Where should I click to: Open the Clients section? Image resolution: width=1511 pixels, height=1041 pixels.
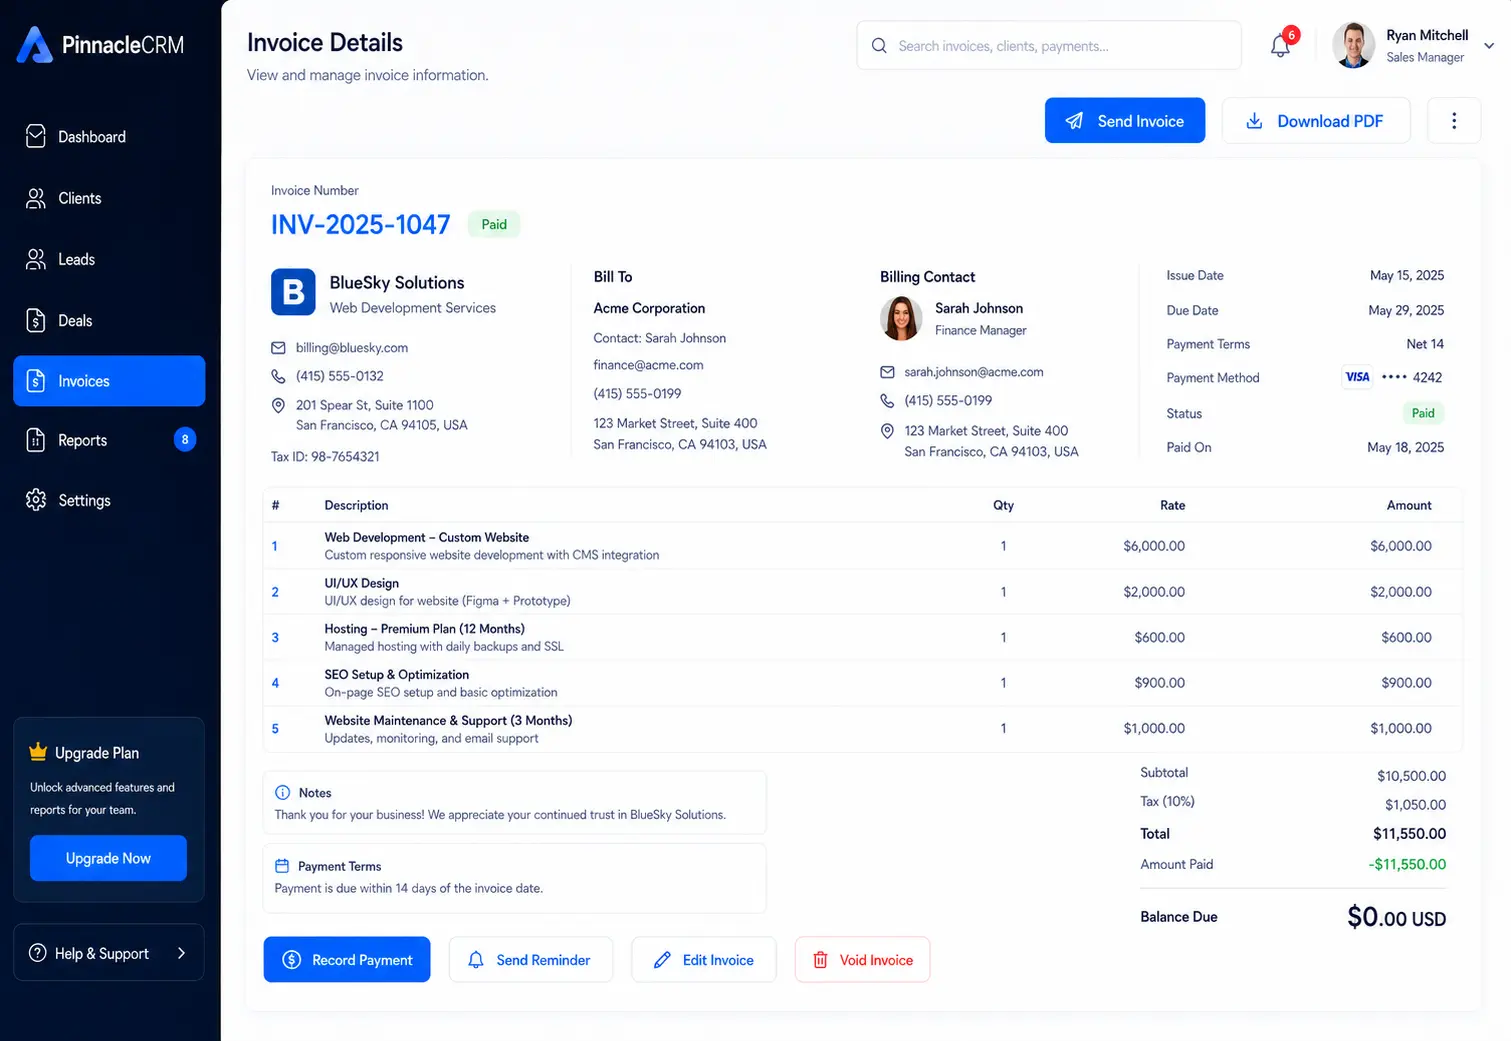[109, 198]
